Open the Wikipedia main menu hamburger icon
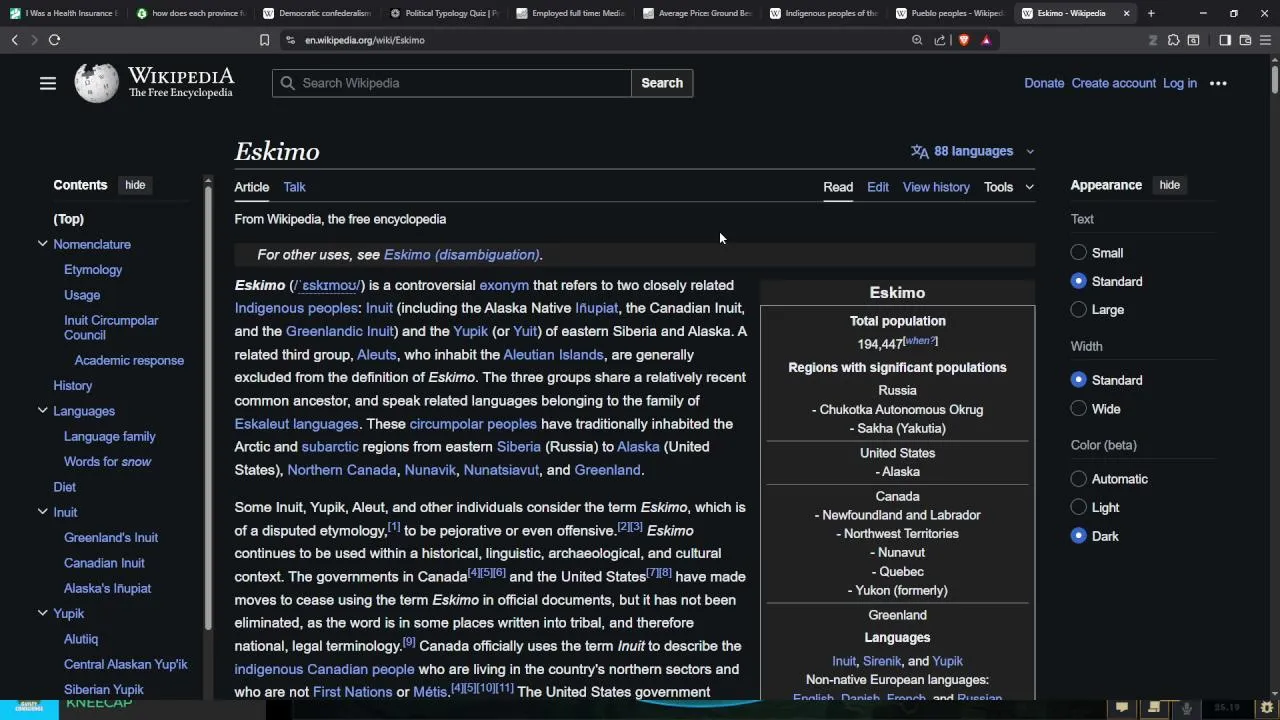Image resolution: width=1280 pixels, height=720 pixels. click(x=48, y=83)
